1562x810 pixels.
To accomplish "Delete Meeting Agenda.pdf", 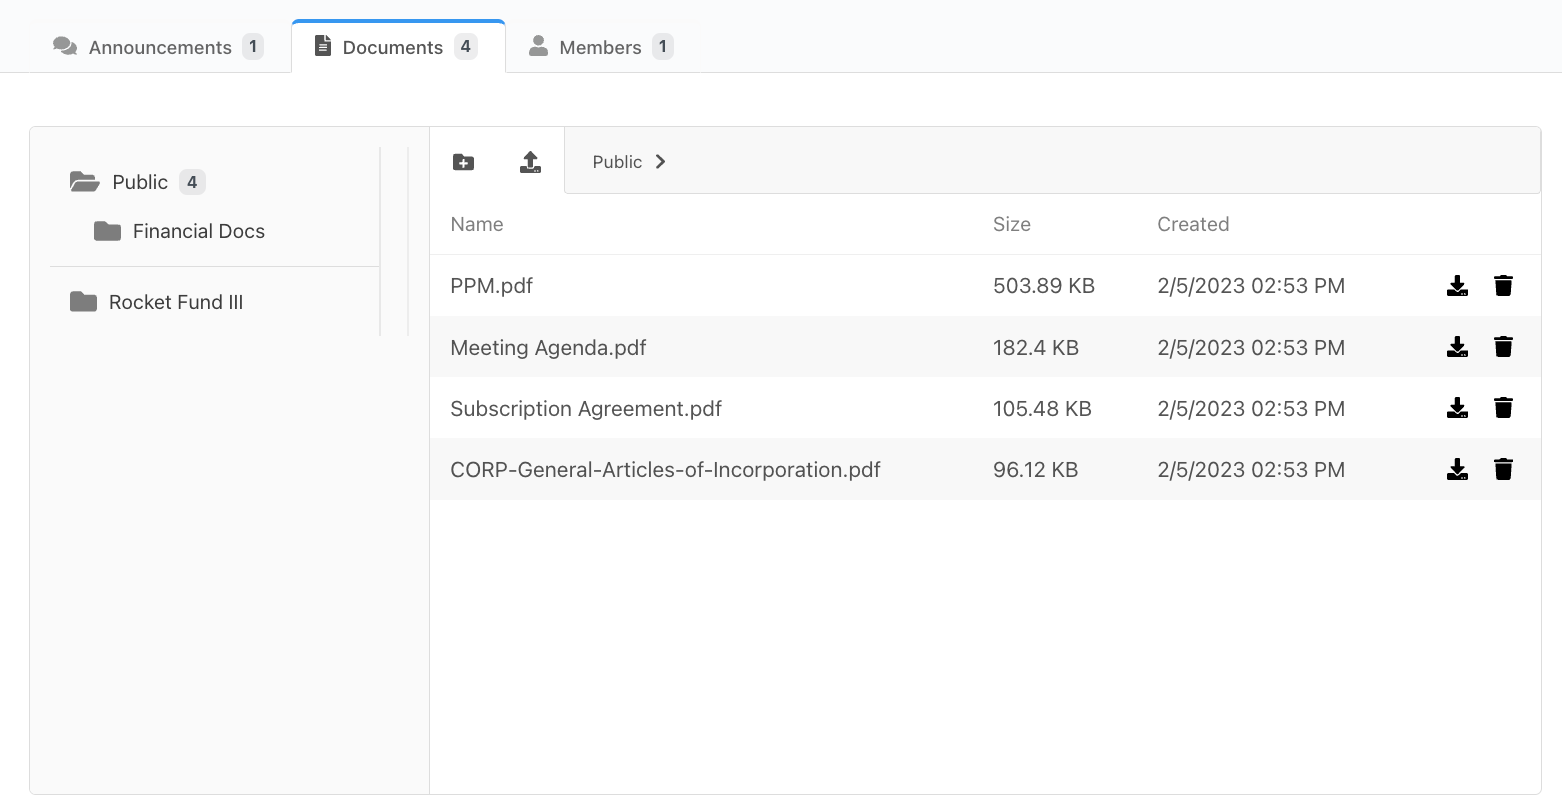I will (1503, 347).
